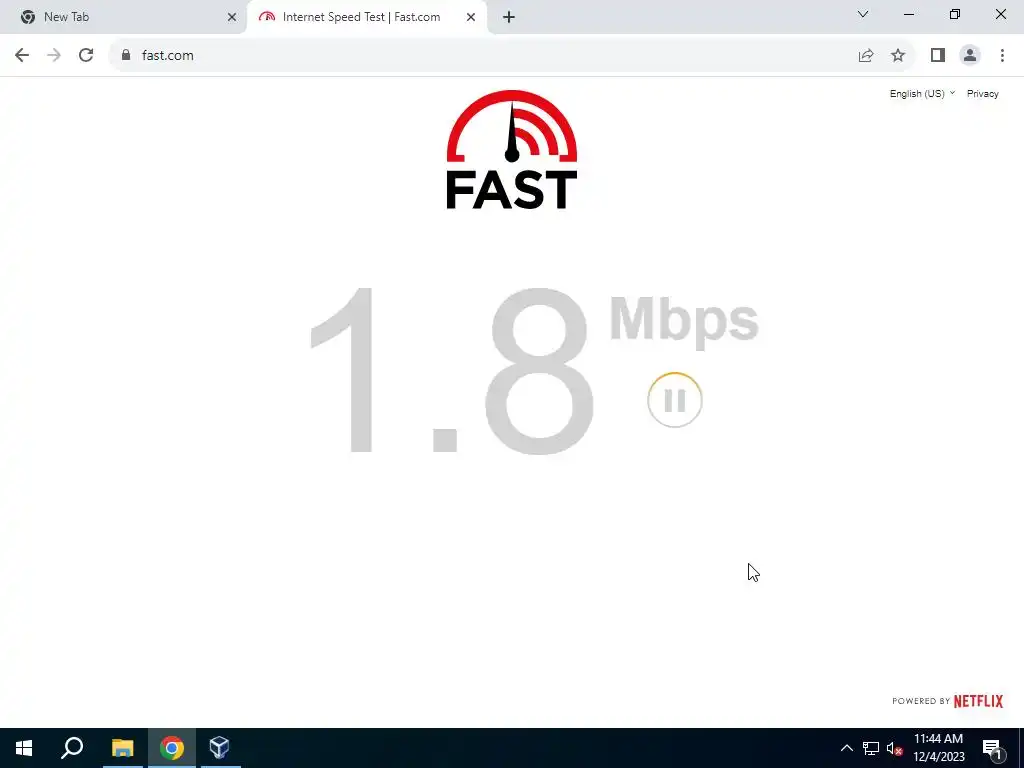
Task: Open the English (US) language dropdown
Action: click(x=922, y=93)
